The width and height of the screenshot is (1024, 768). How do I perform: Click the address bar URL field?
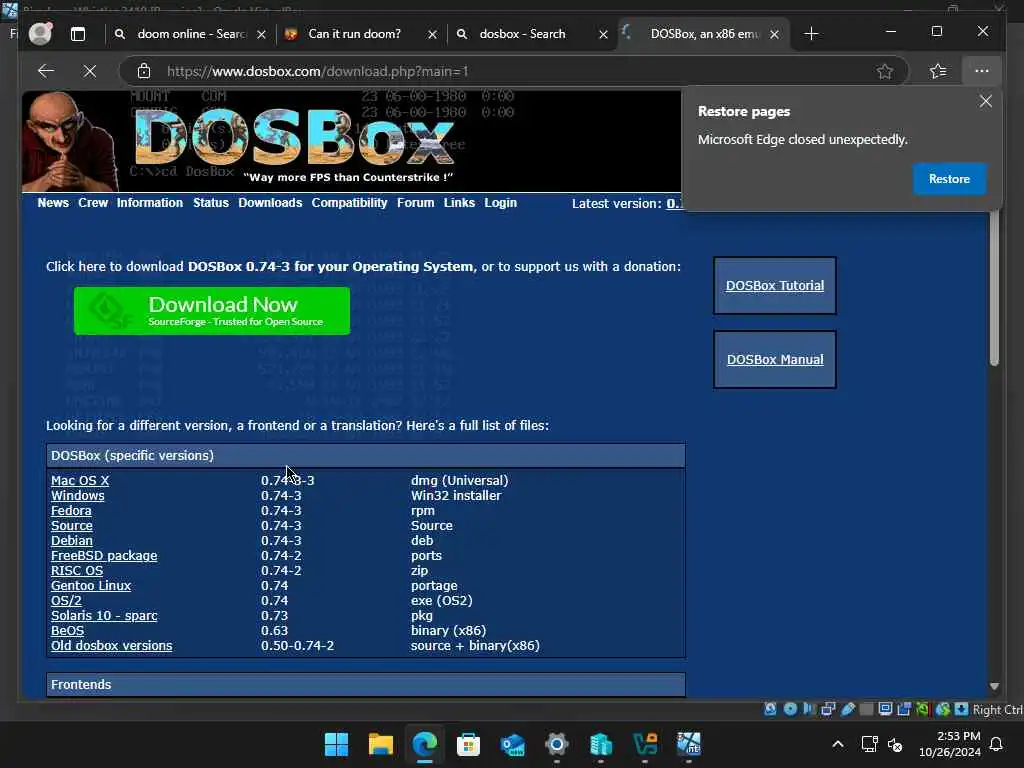click(513, 71)
